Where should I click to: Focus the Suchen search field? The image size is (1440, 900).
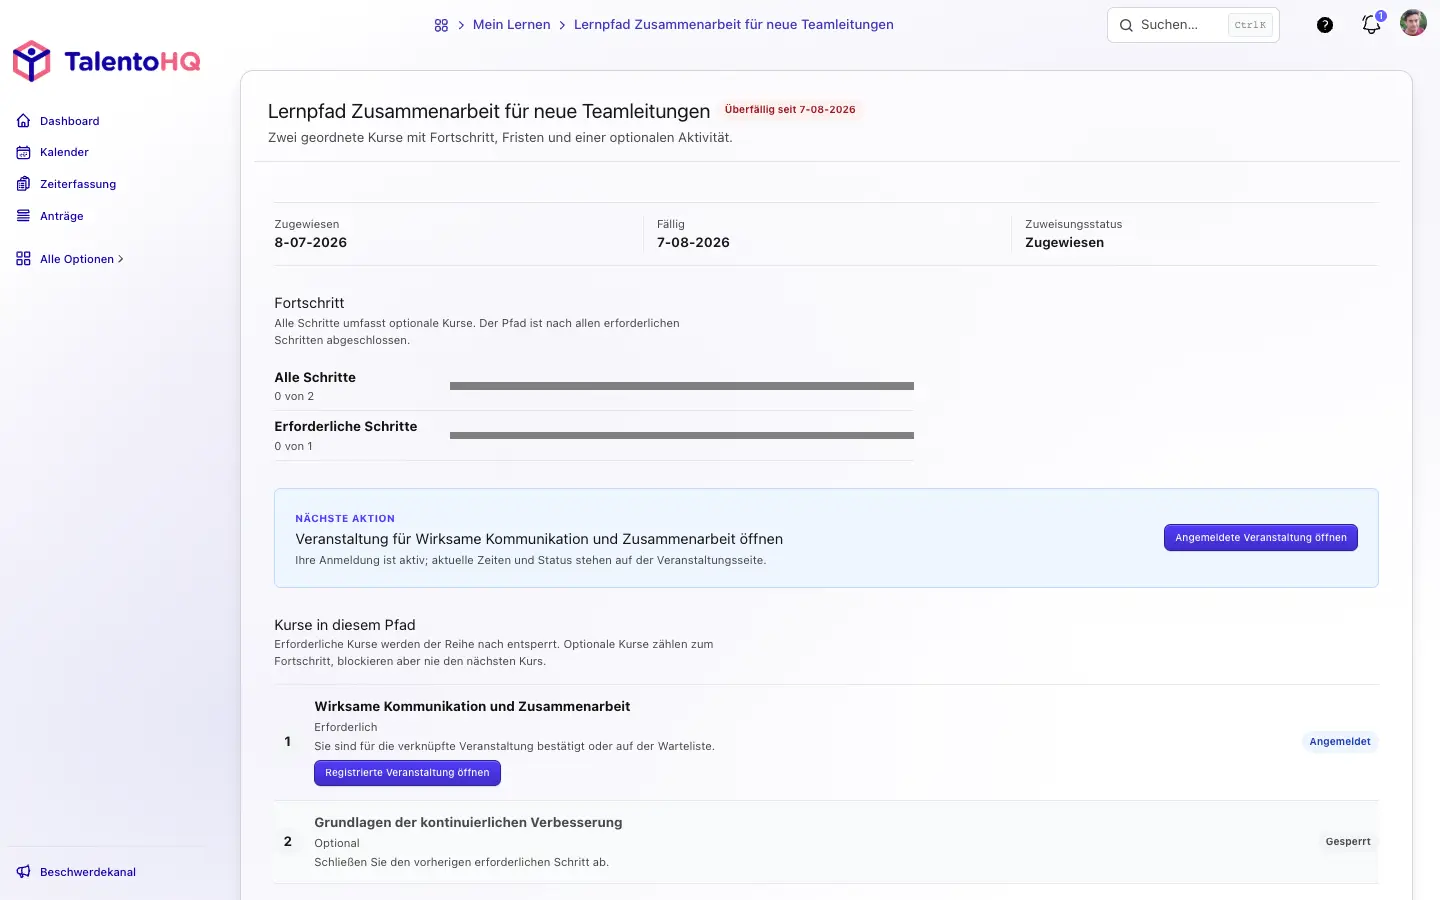[x=1193, y=25]
